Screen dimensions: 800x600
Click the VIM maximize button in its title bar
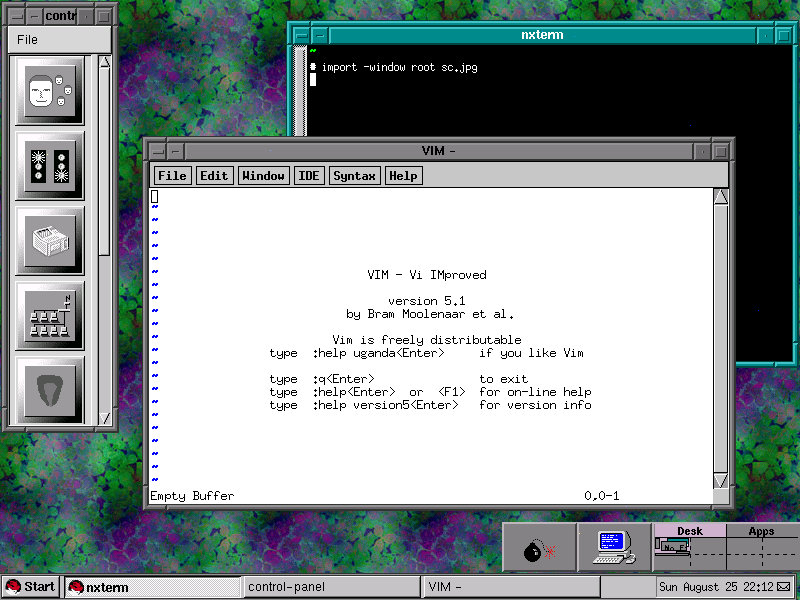tap(721, 152)
